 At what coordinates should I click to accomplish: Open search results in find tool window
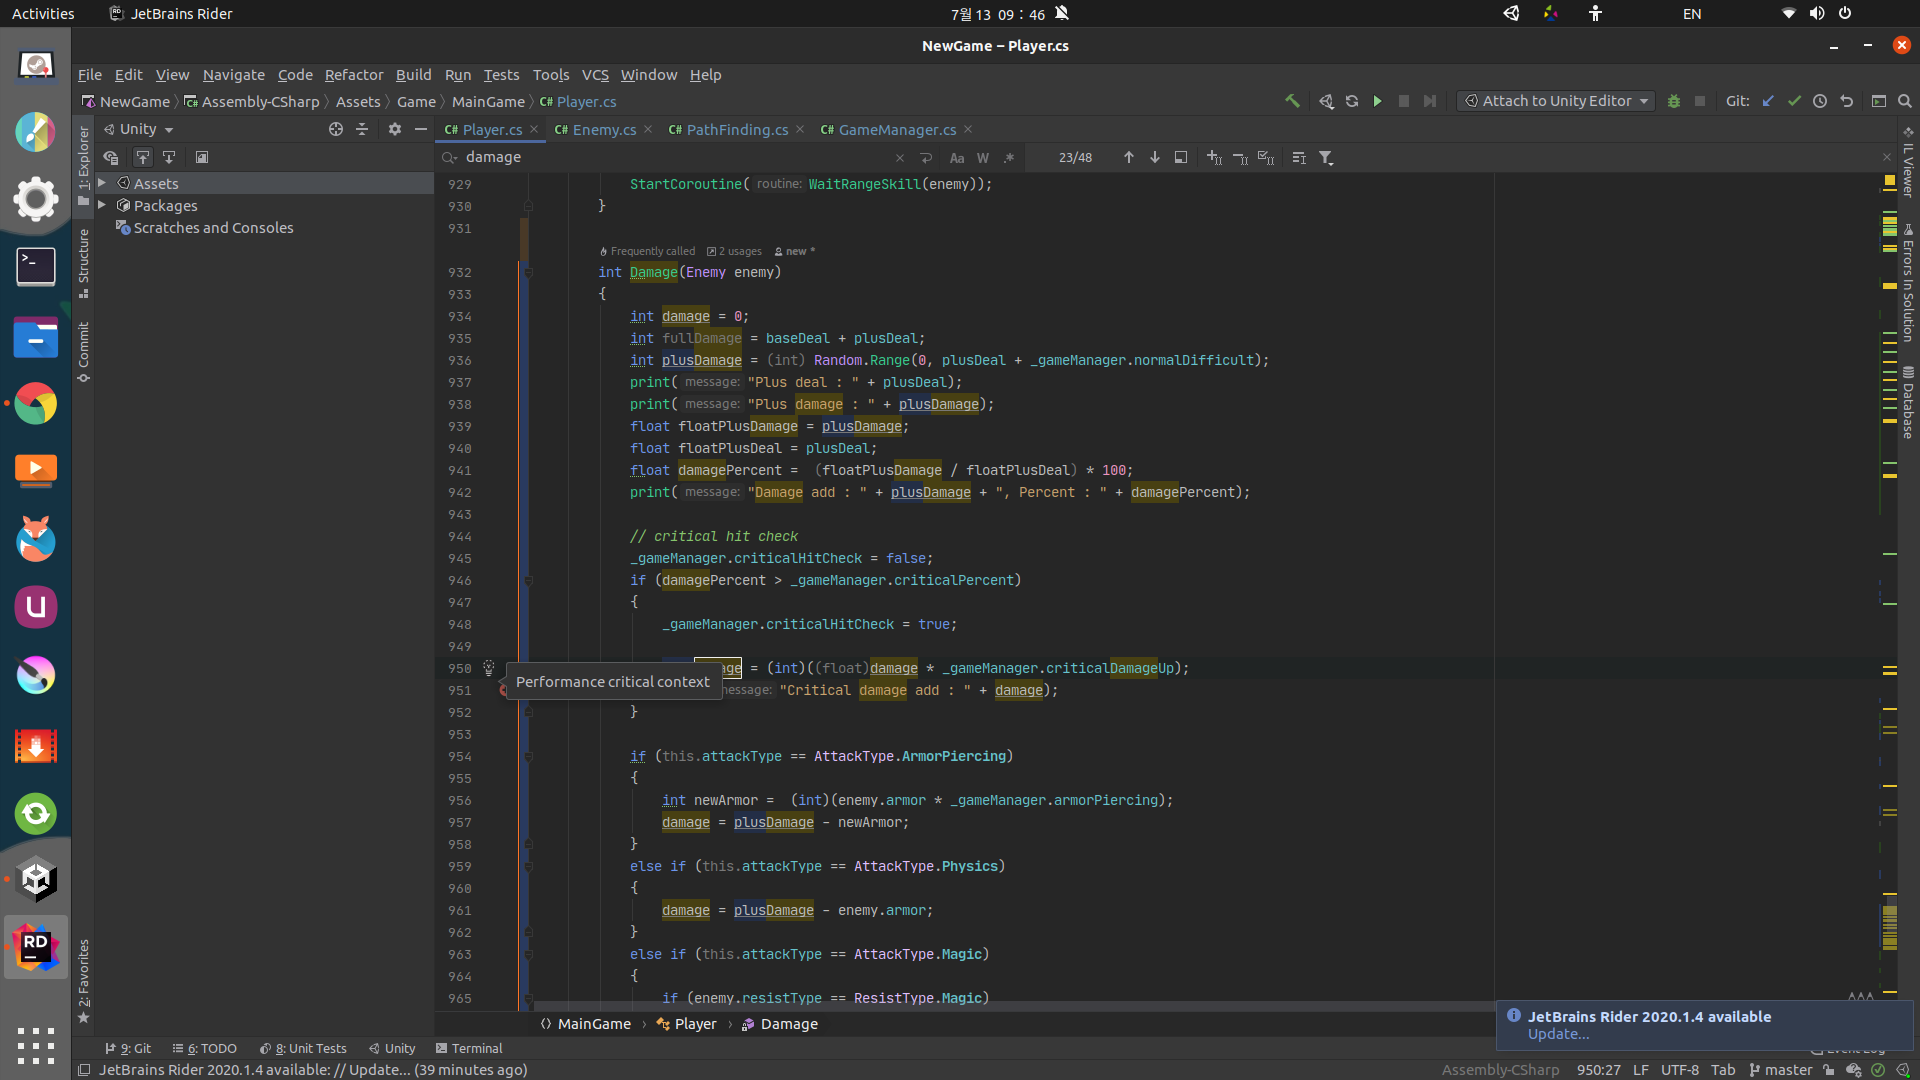coord(1181,158)
